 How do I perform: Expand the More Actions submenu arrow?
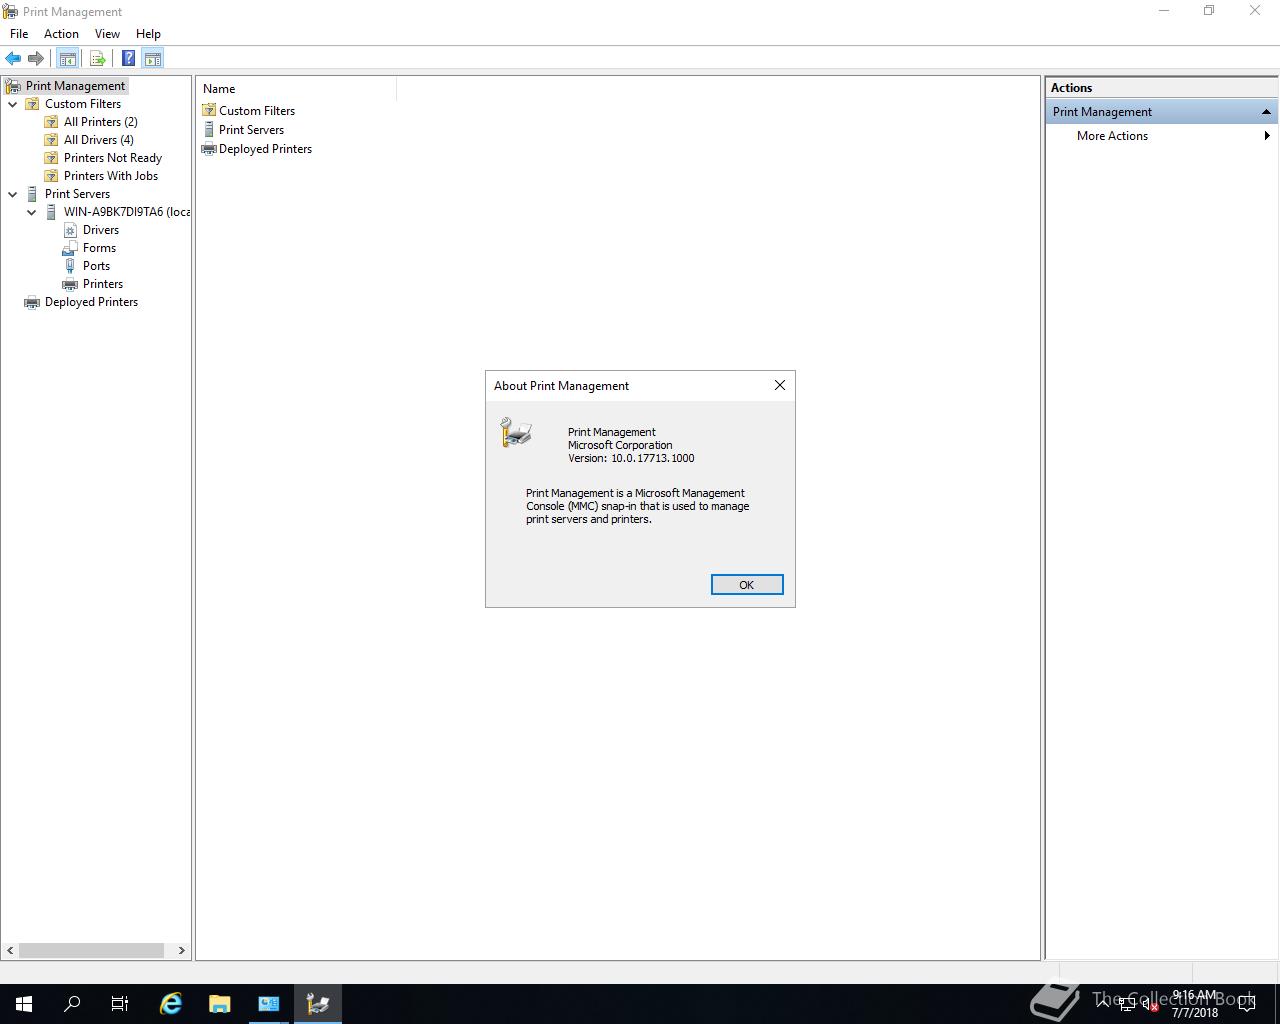coord(1267,136)
